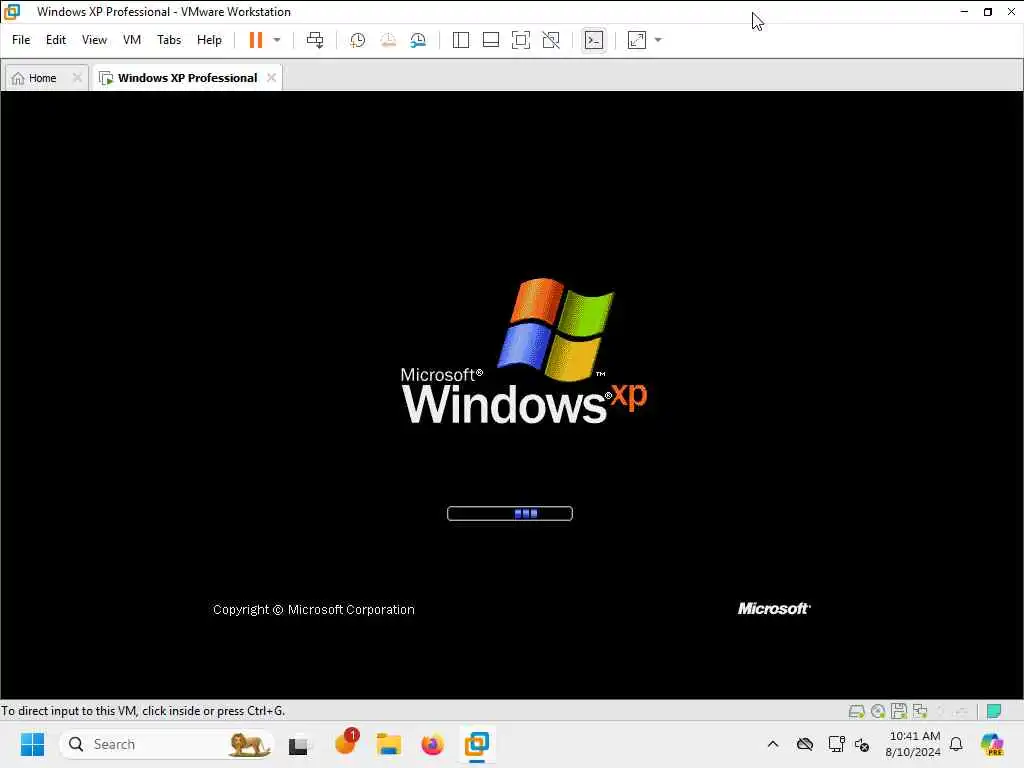Toggle the library sidebar panel
This screenshot has height=768, width=1024.
(x=460, y=40)
